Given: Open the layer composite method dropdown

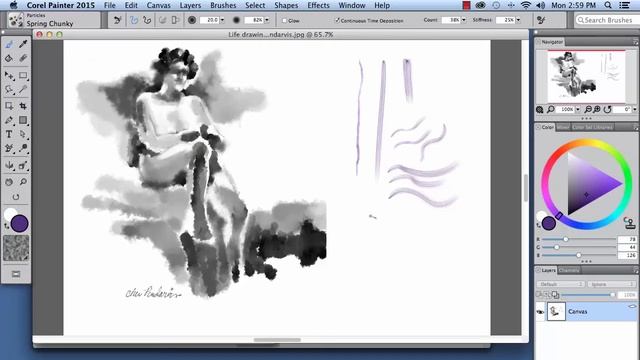Looking at the screenshot, I should point(560,284).
